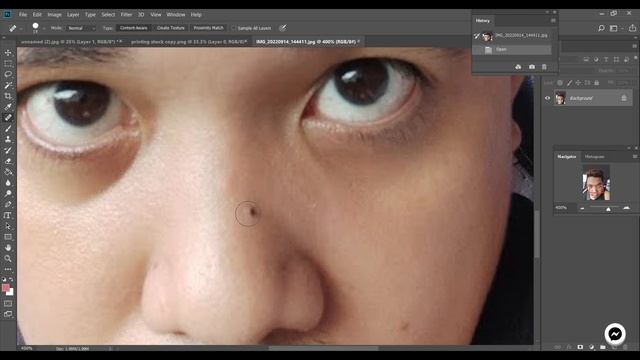Select the Rectangular Marquee tool

(8, 64)
